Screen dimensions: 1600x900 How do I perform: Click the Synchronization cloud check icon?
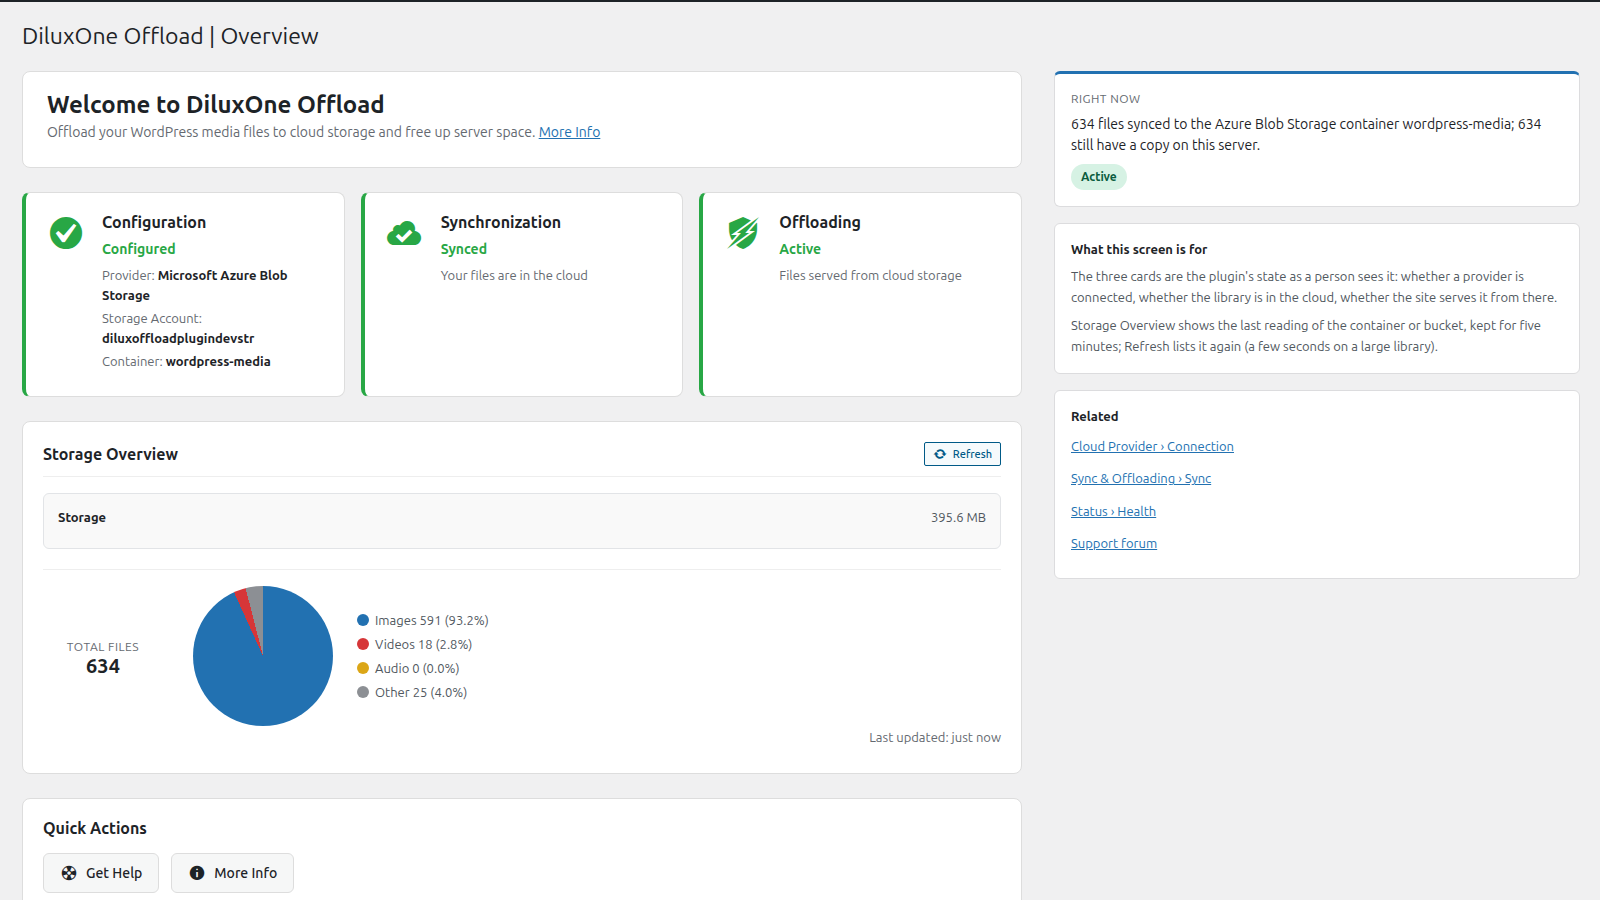(x=404, y=233)
